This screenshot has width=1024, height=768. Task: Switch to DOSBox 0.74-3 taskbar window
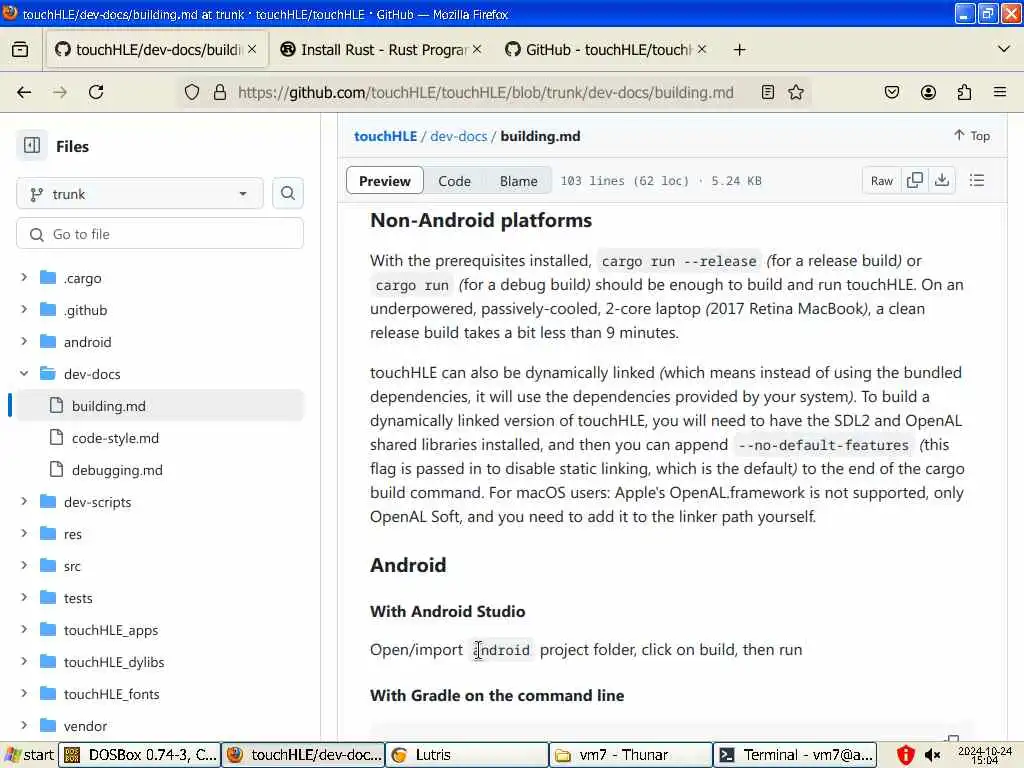[x=140, y=755]
